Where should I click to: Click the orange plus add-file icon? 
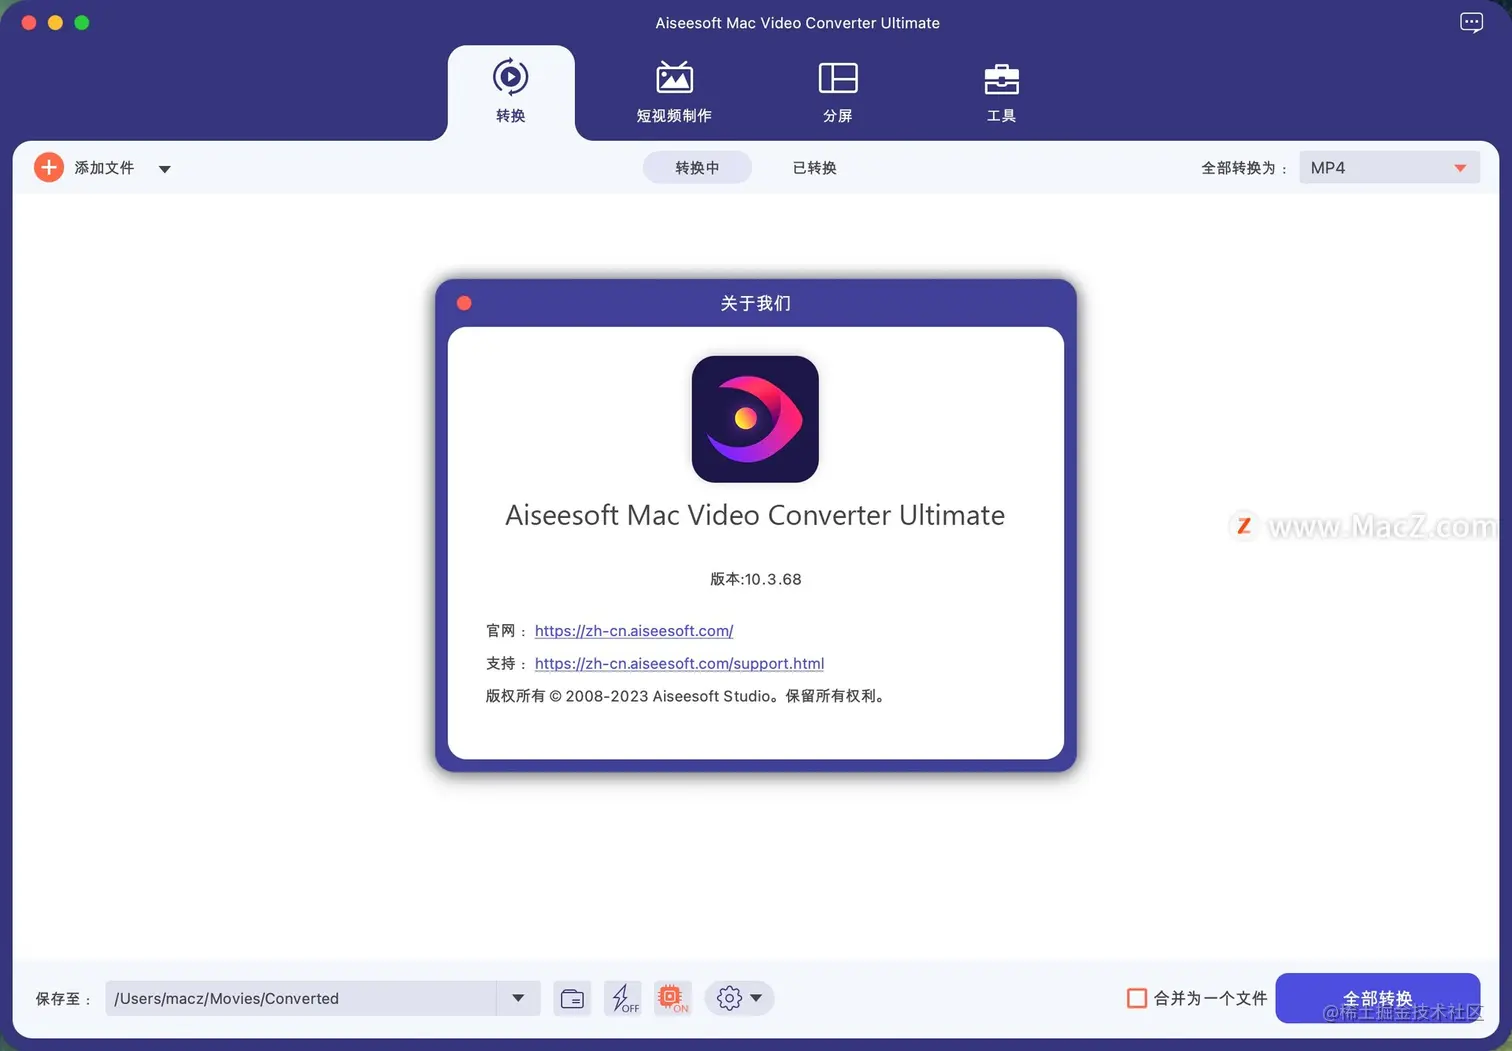49,167
